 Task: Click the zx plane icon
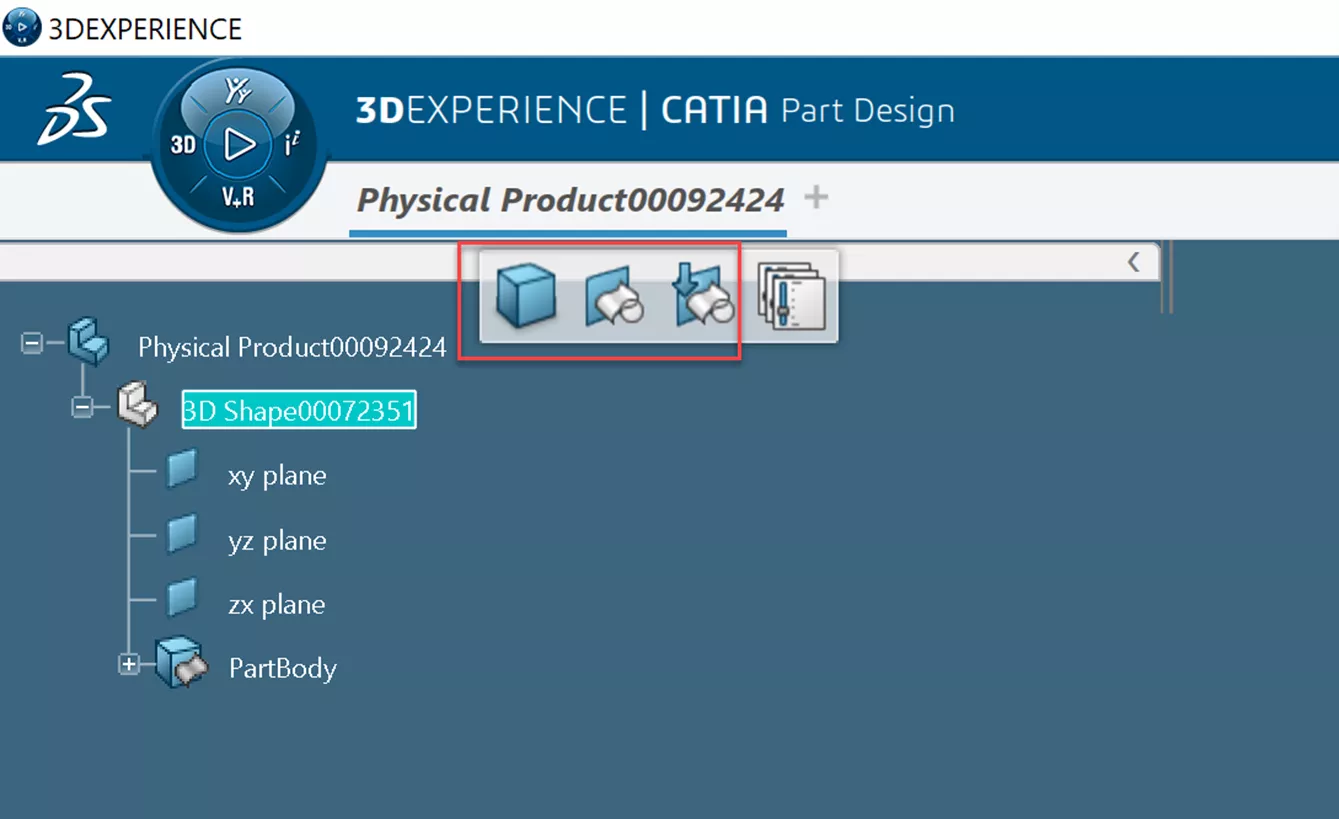(182, 598)
